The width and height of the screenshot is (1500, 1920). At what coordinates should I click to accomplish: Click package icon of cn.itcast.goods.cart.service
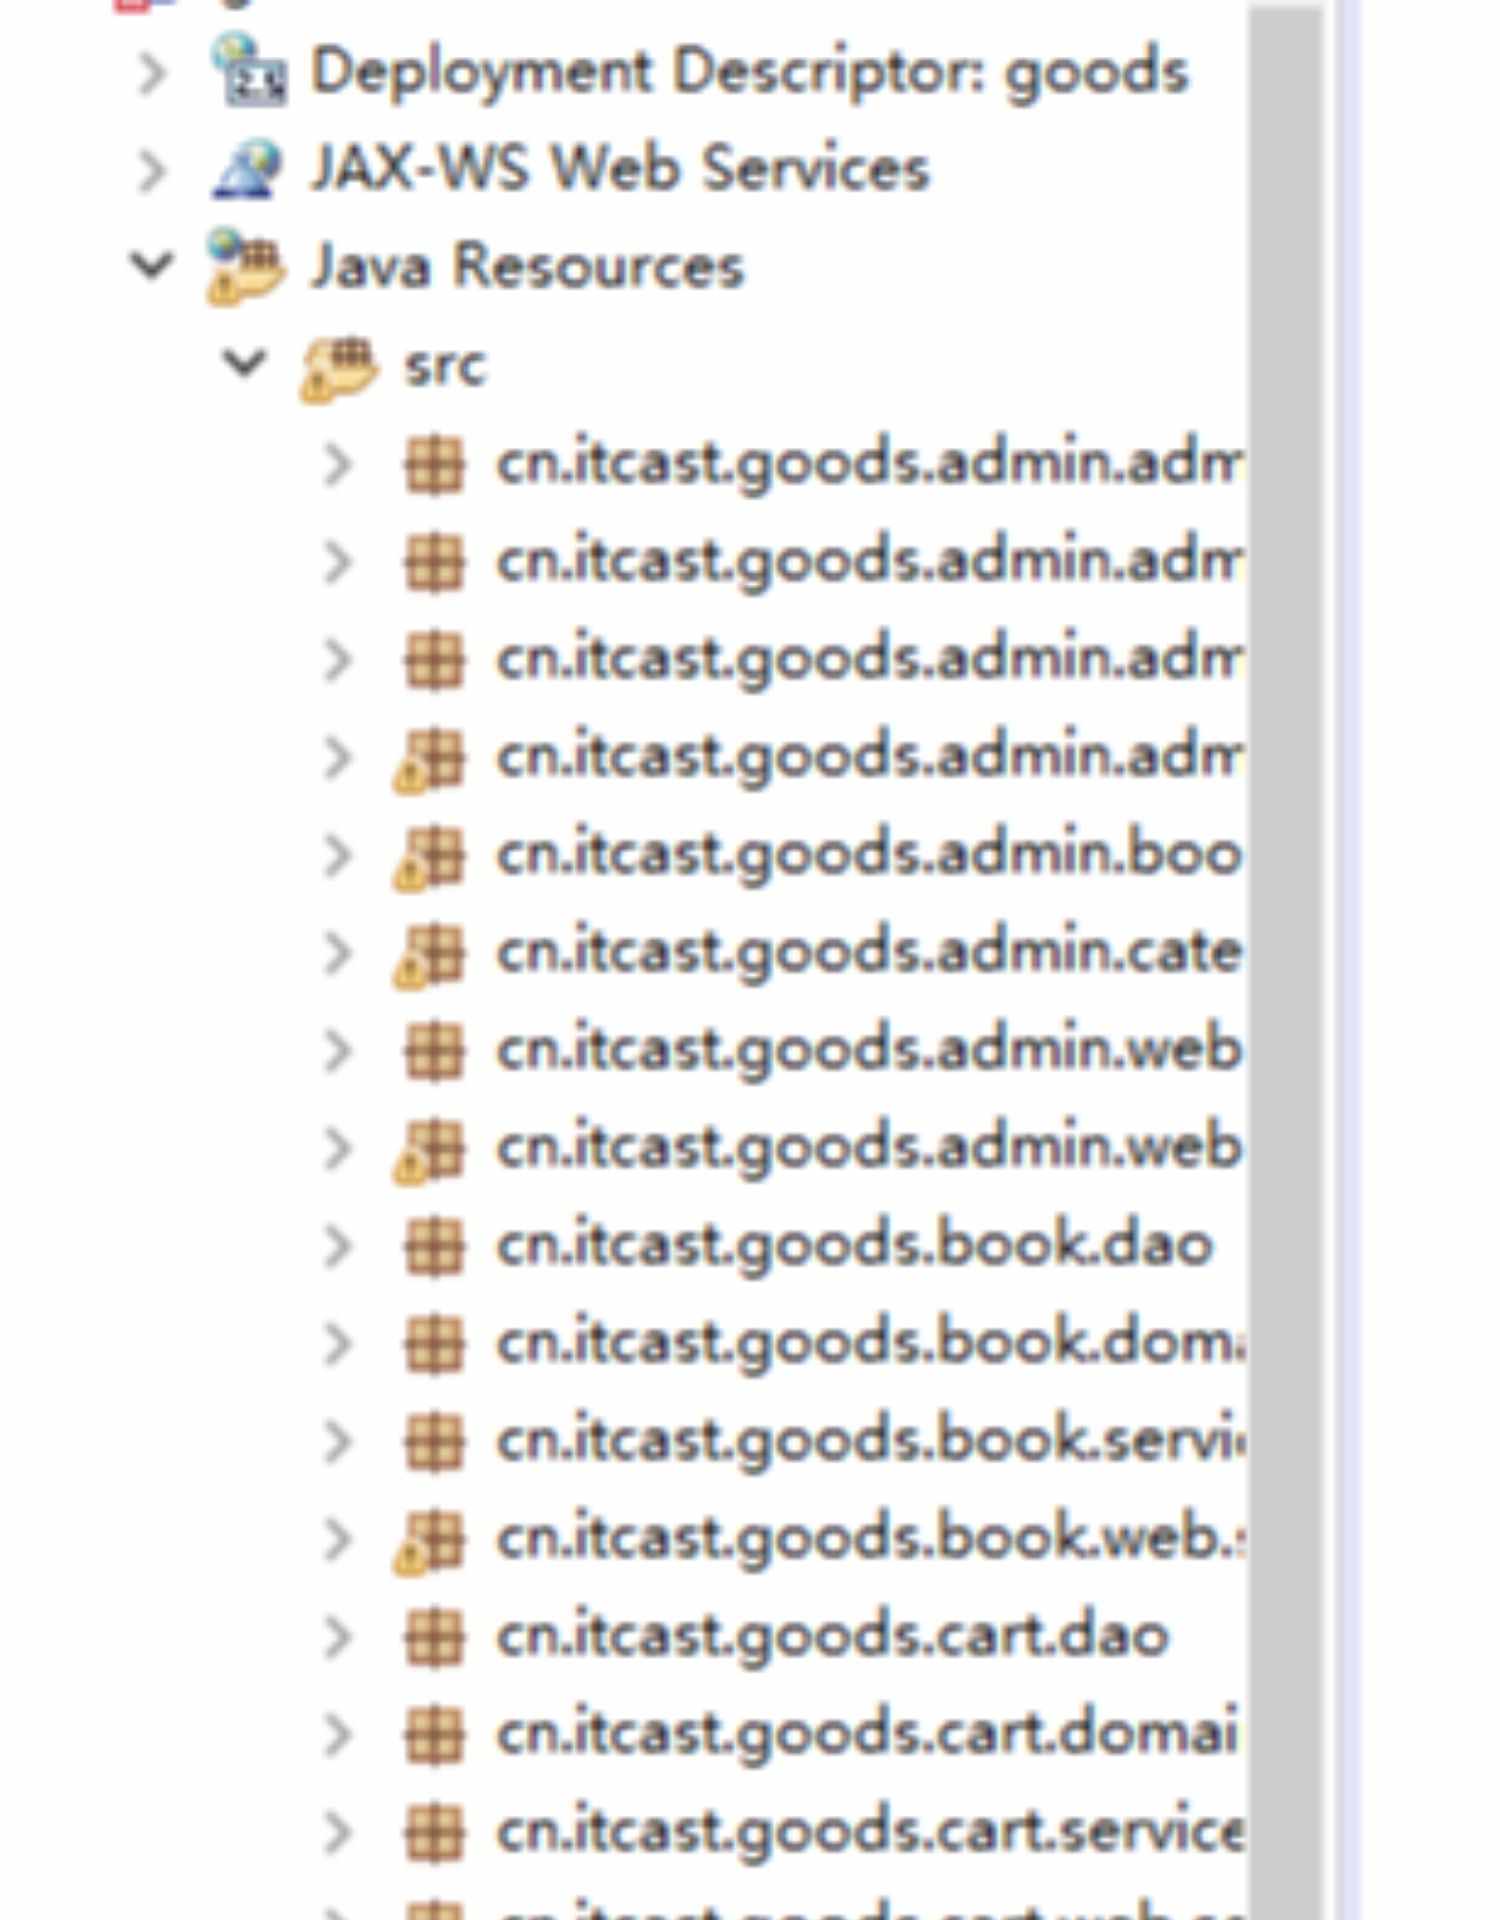[435, 1833]
